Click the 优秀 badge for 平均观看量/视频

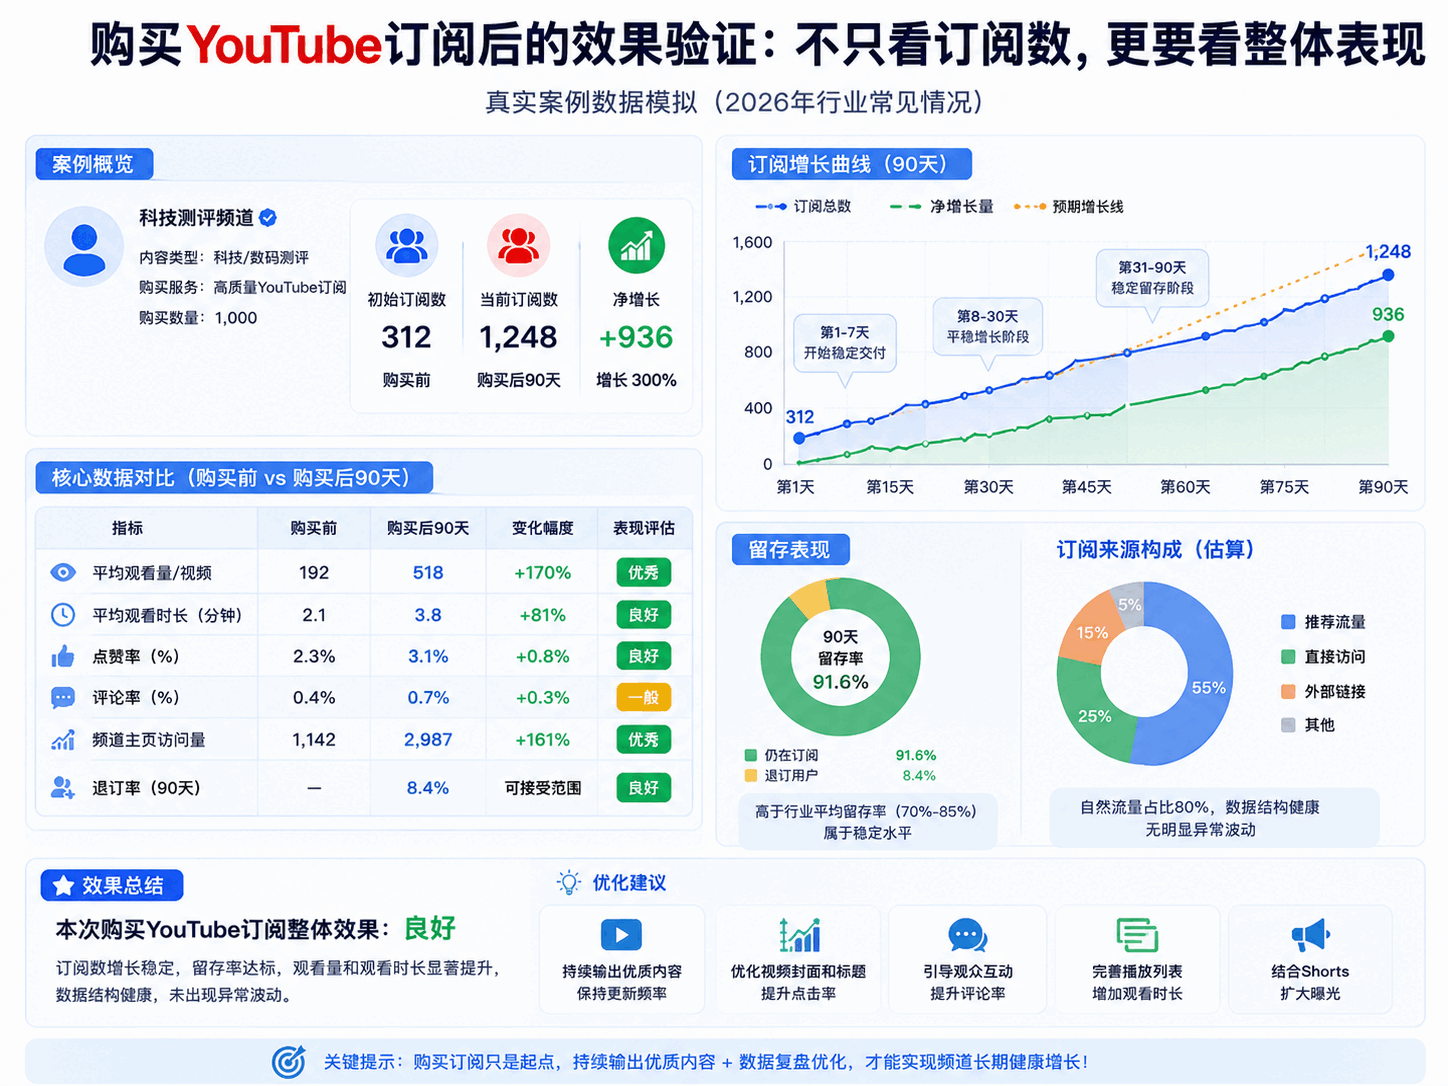click(643, 573)
